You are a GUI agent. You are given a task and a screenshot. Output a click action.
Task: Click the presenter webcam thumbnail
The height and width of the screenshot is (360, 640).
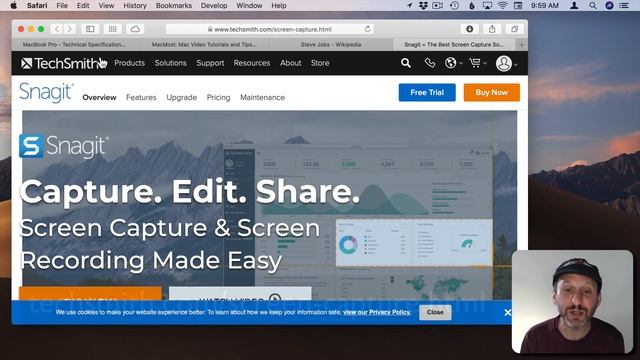[572, 302]
